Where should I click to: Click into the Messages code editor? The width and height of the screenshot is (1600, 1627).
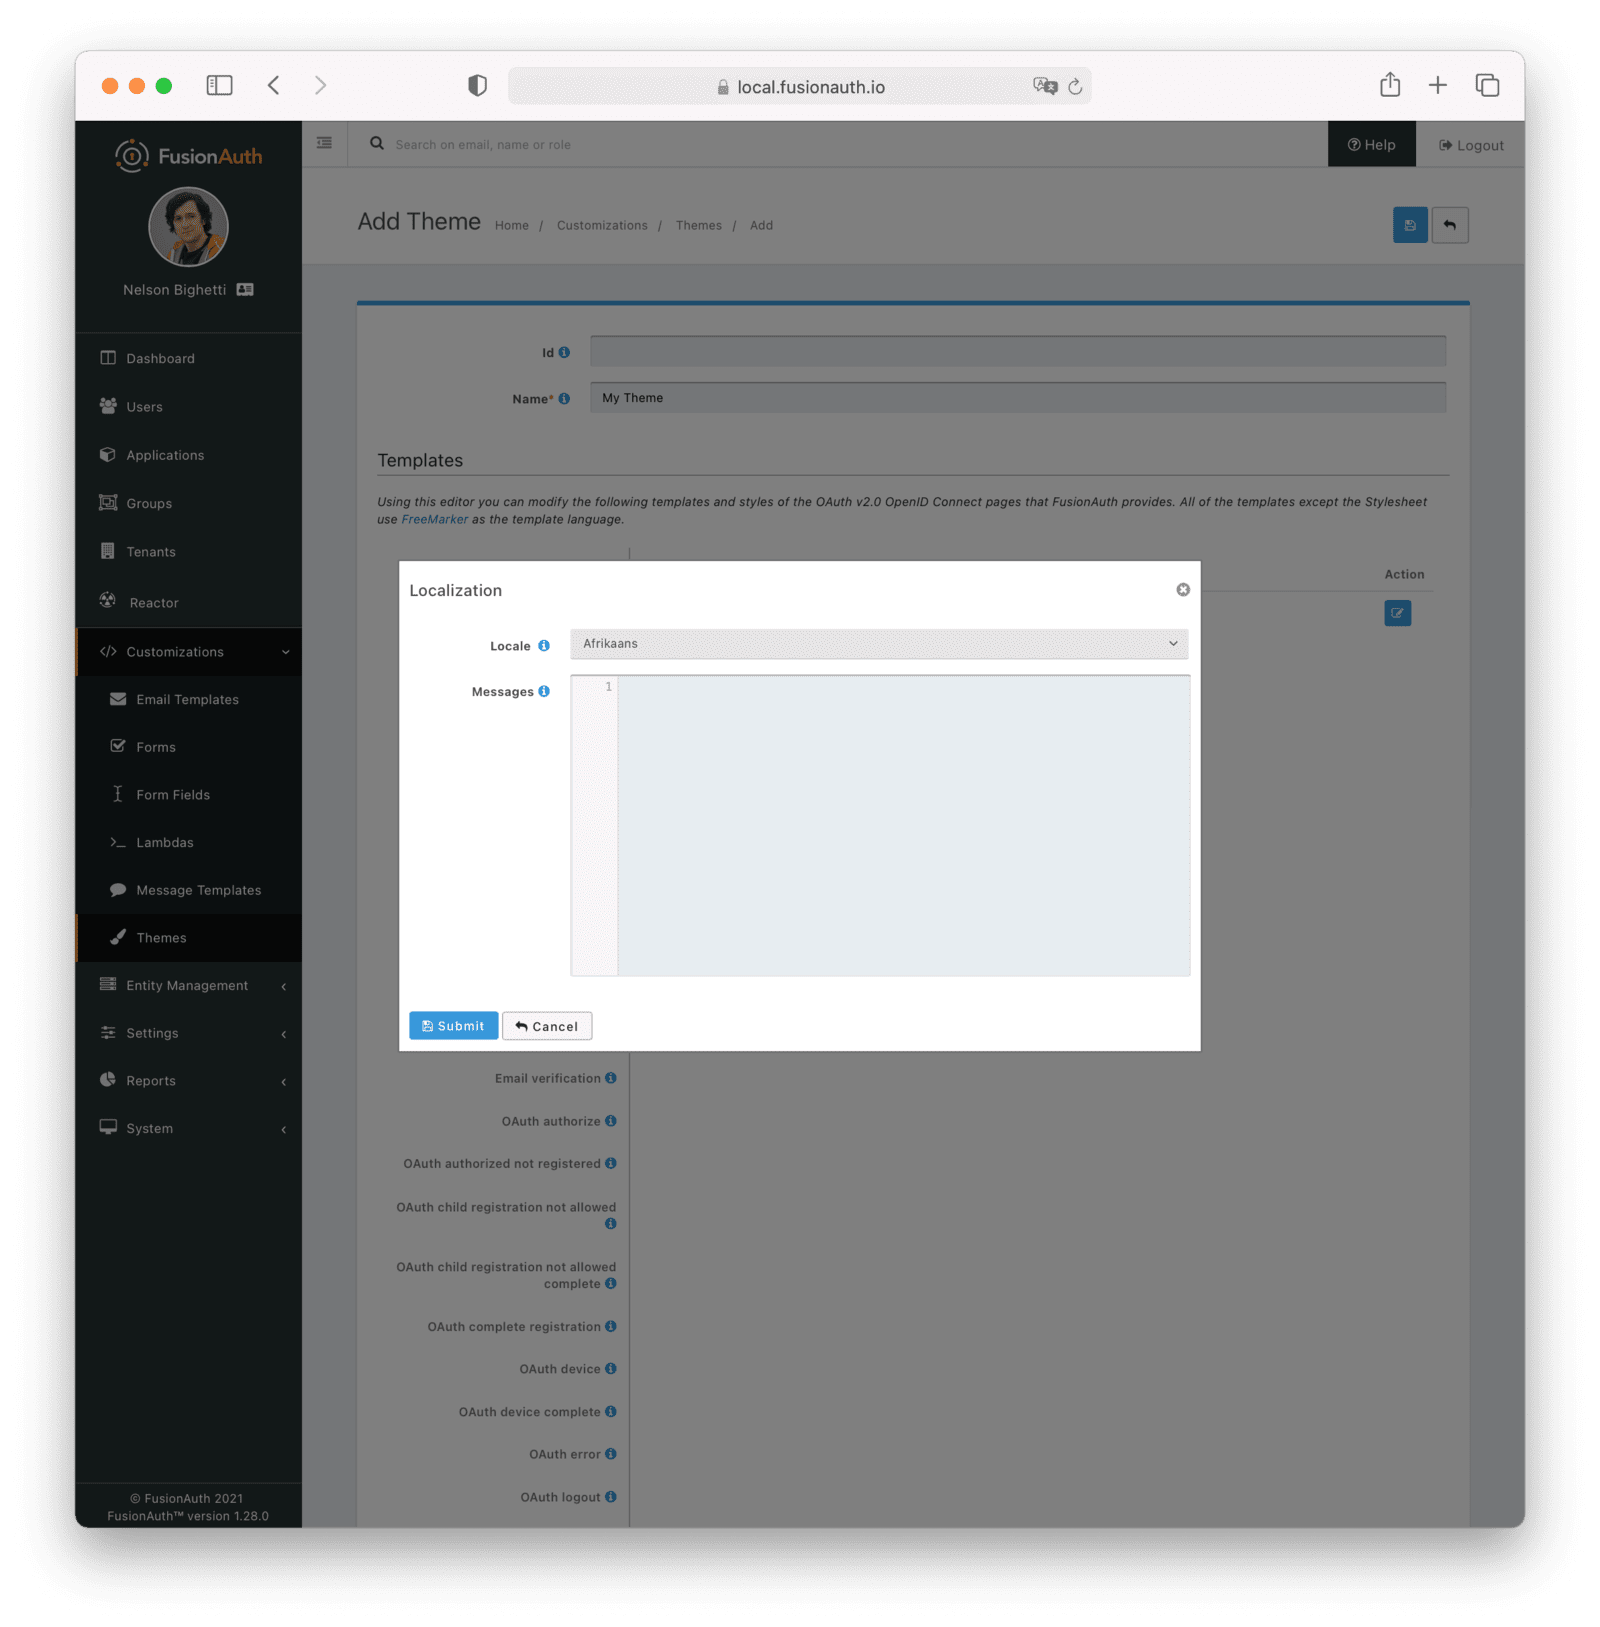tap(903, 825)
